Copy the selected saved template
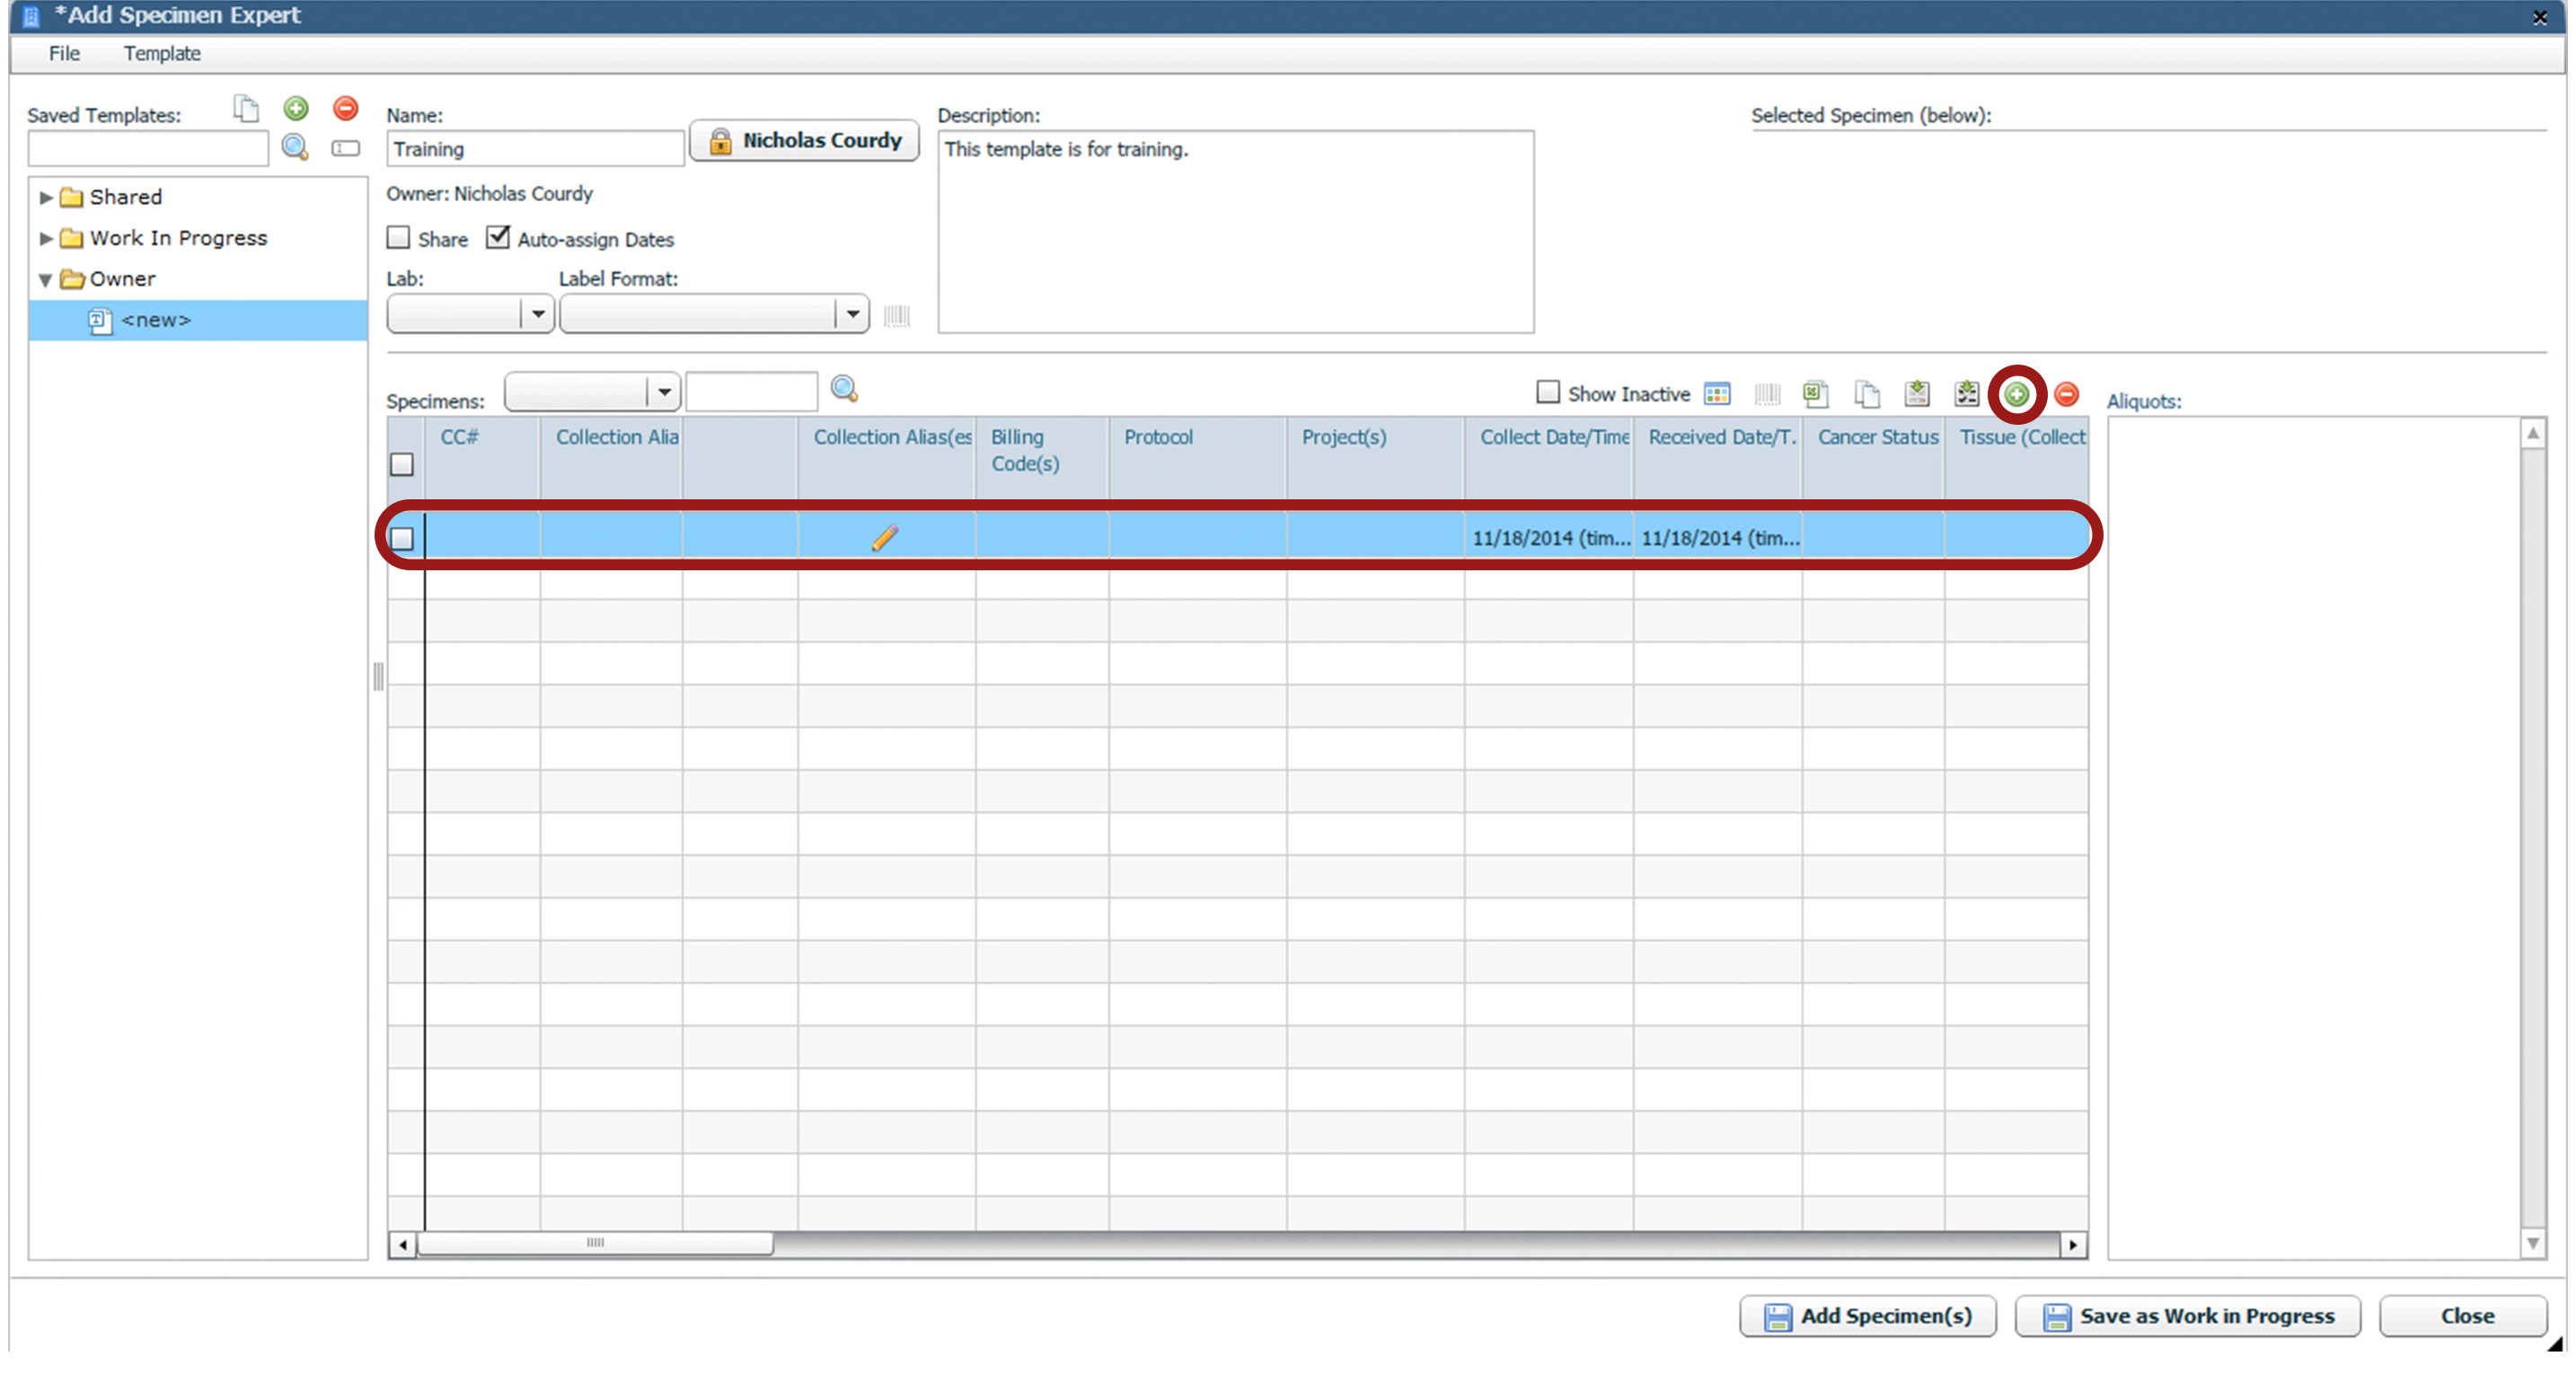 point(246,108)
